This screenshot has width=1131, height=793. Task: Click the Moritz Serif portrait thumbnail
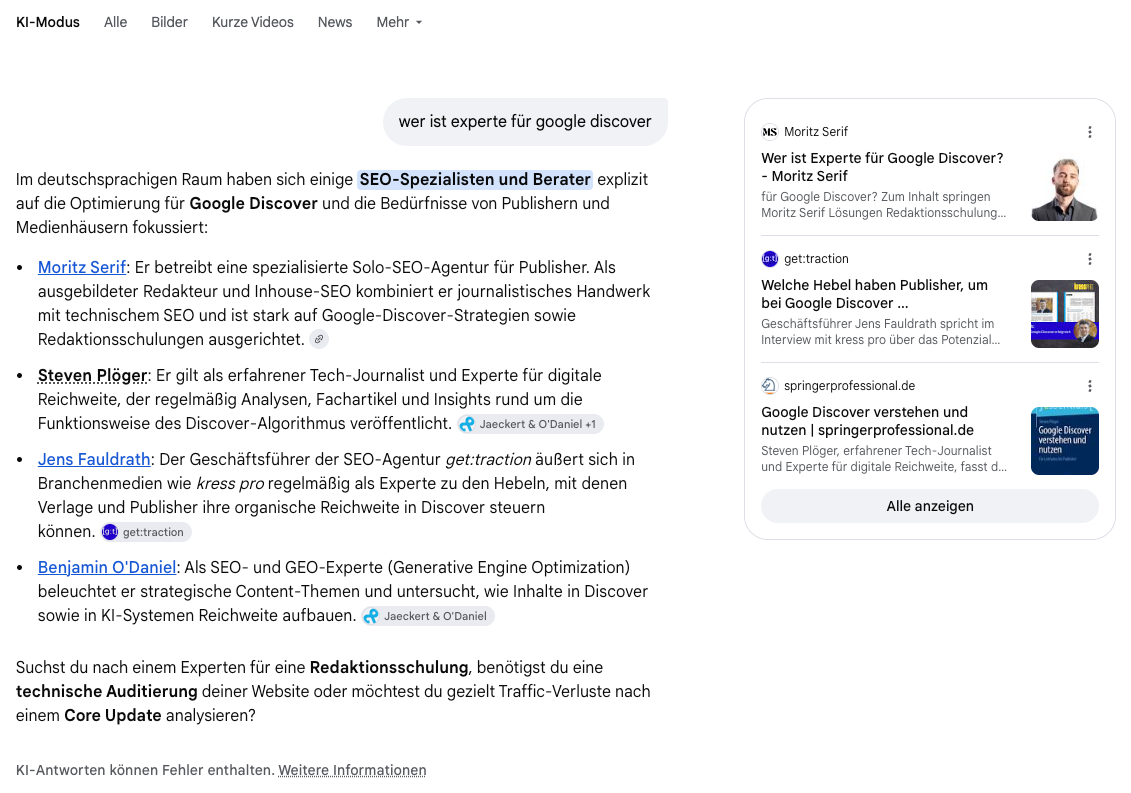1065,188
